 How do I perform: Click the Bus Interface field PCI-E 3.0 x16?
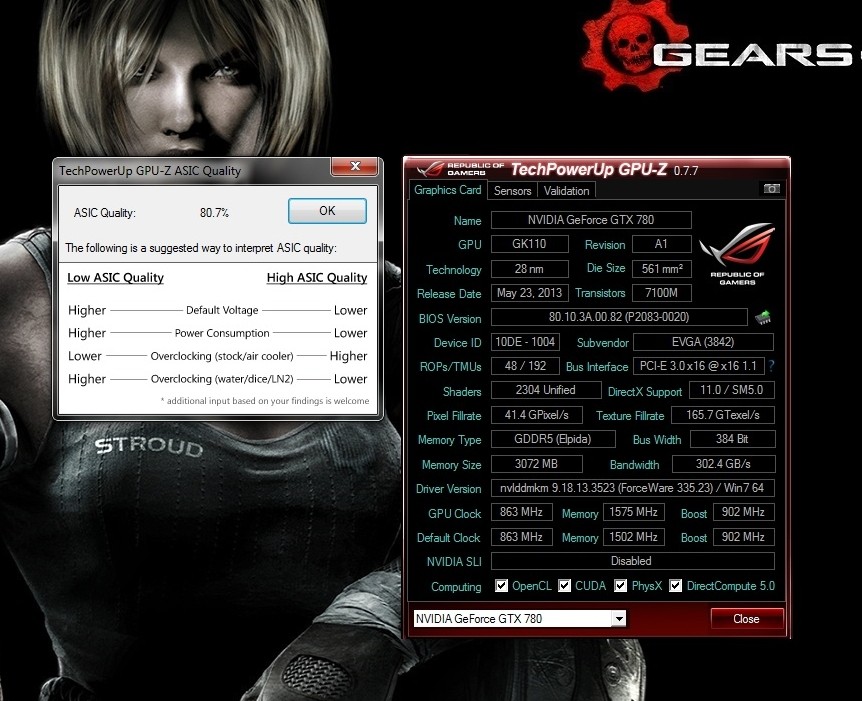(x=699, y=366)
